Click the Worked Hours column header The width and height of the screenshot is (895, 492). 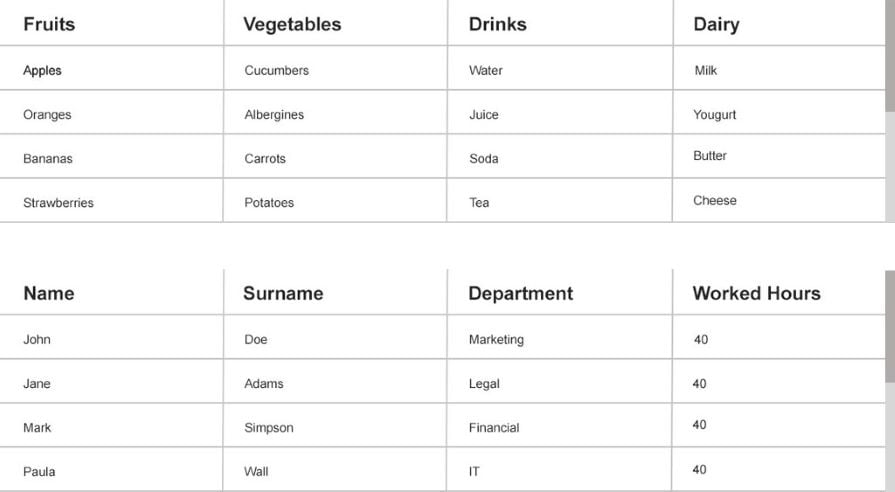[756, 293]
